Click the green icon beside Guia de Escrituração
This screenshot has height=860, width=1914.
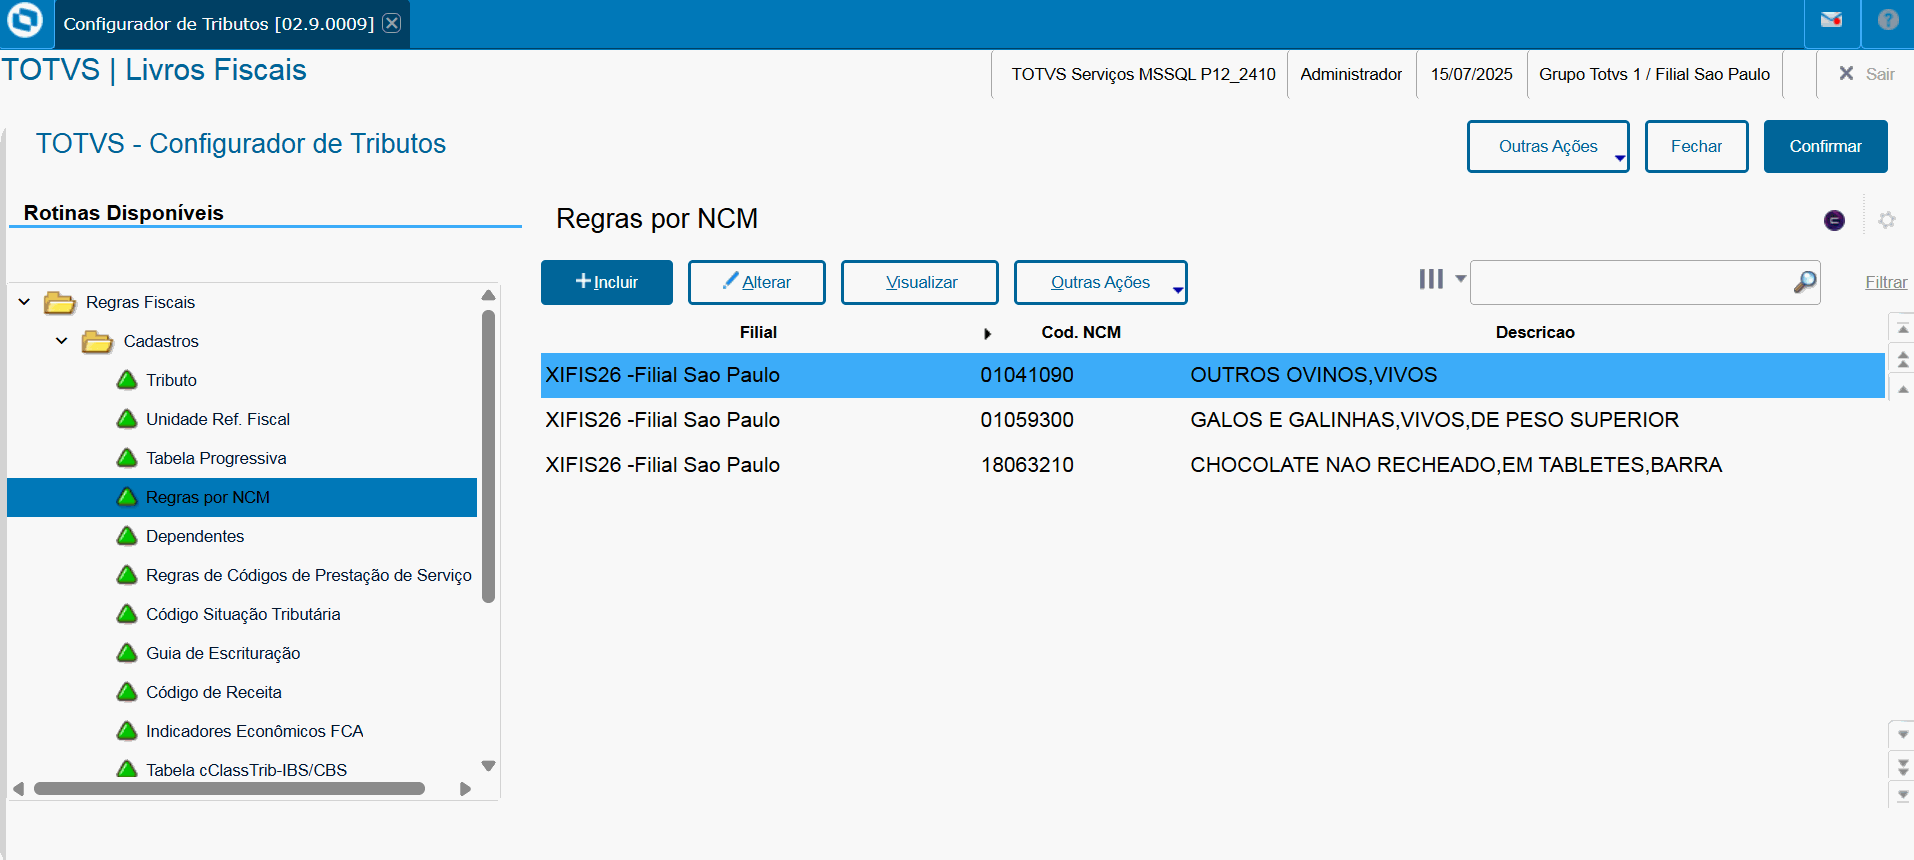[127, 653]
